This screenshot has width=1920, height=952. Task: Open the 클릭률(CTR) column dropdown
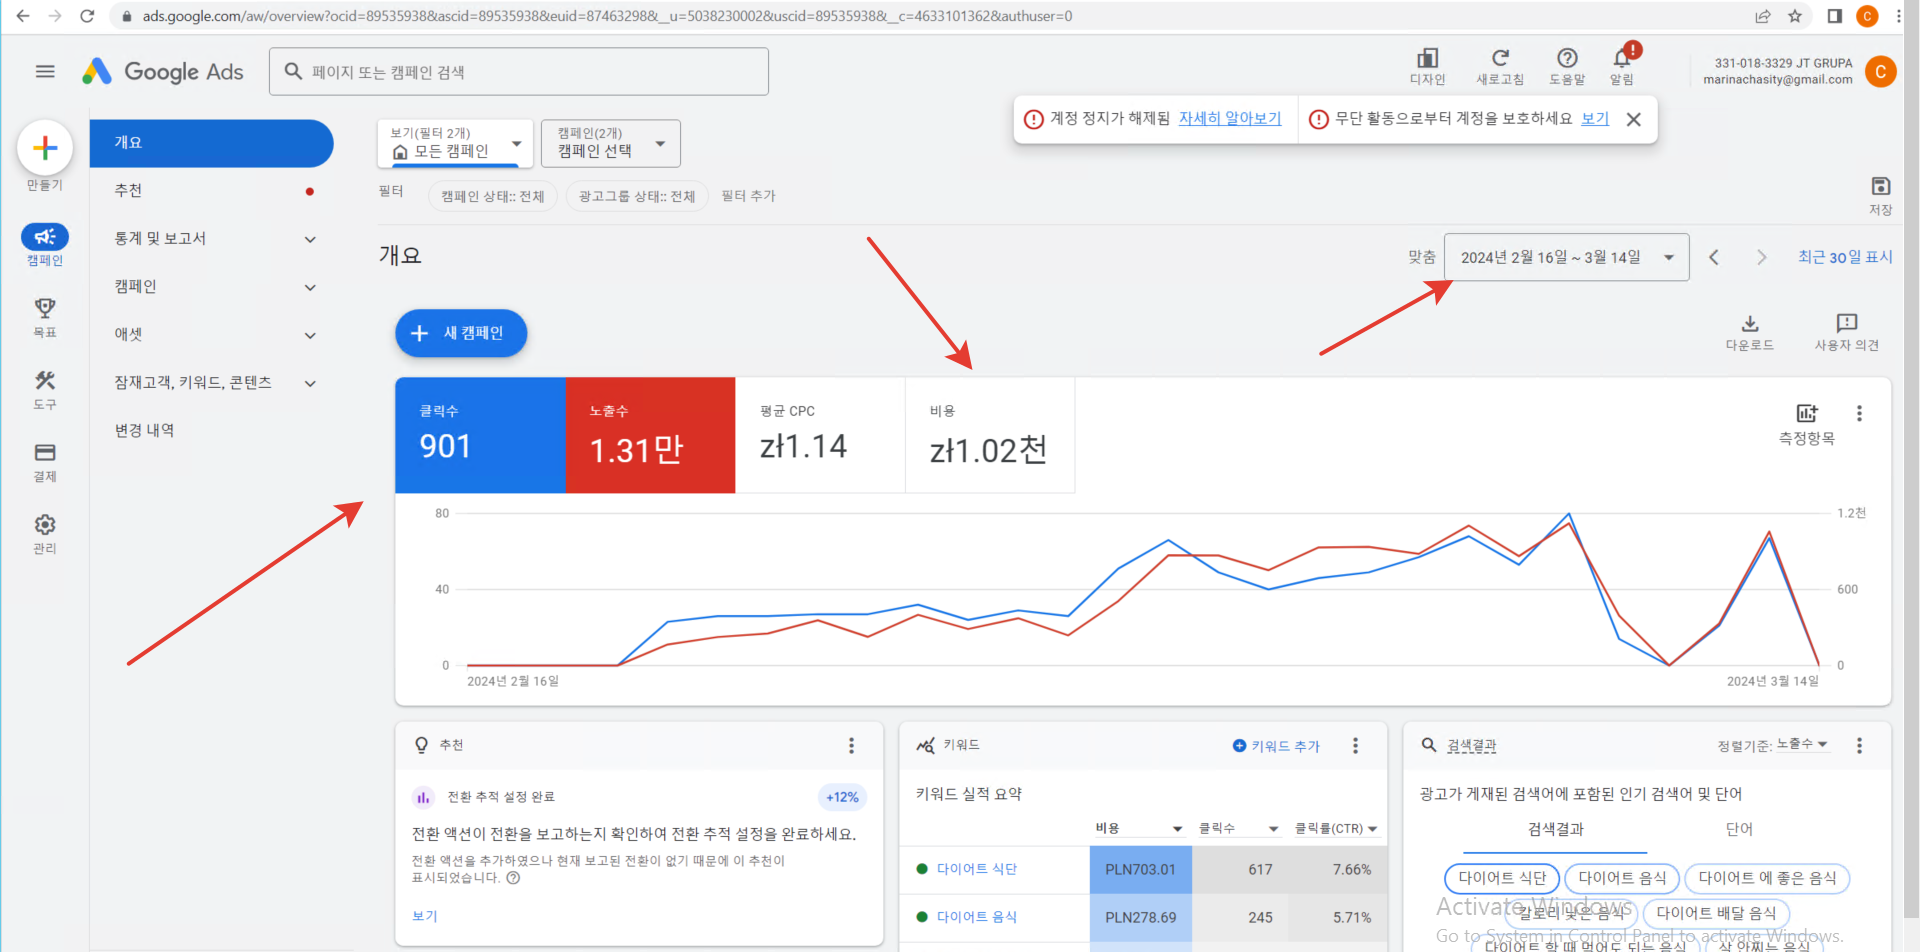(1336, 828)
